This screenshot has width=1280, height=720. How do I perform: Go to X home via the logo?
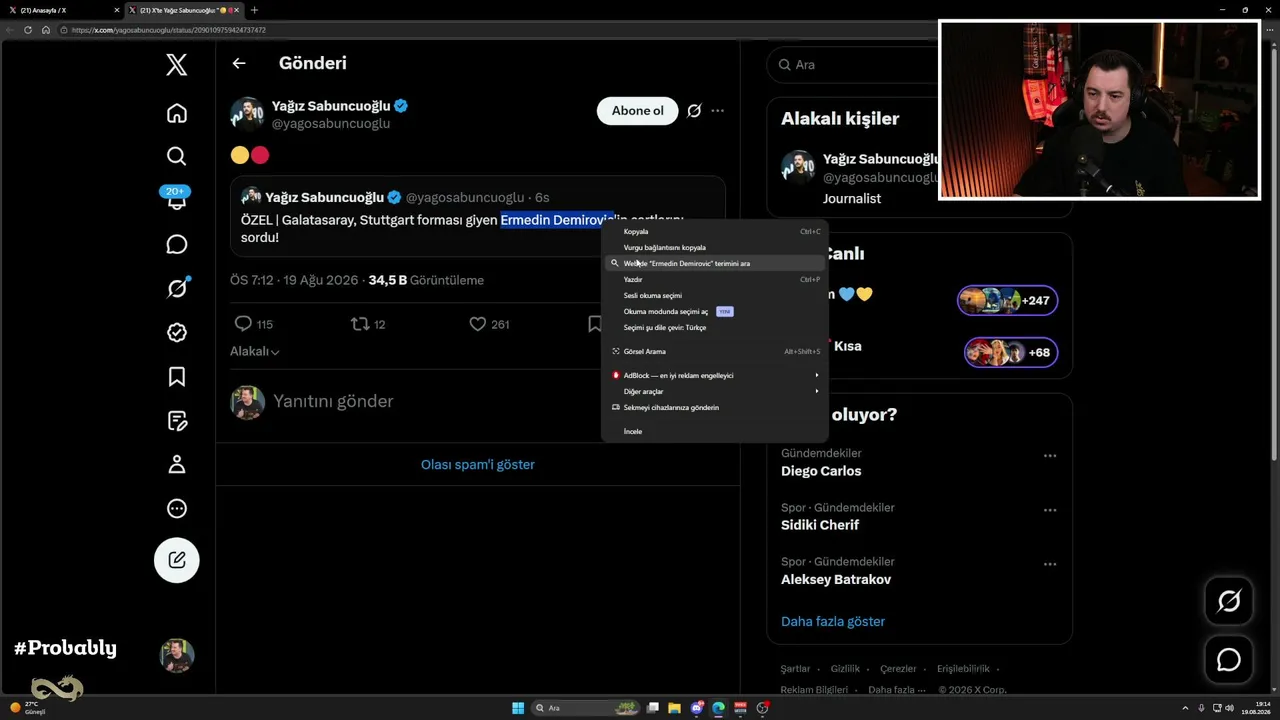(x=176, y=65)
